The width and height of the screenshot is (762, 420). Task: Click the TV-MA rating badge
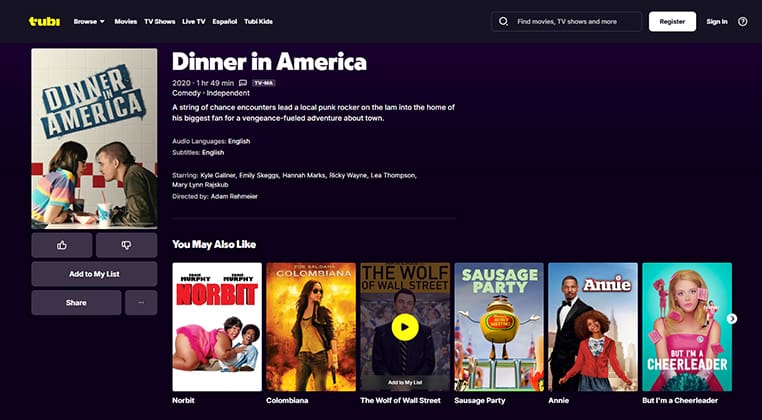point(264,83)
